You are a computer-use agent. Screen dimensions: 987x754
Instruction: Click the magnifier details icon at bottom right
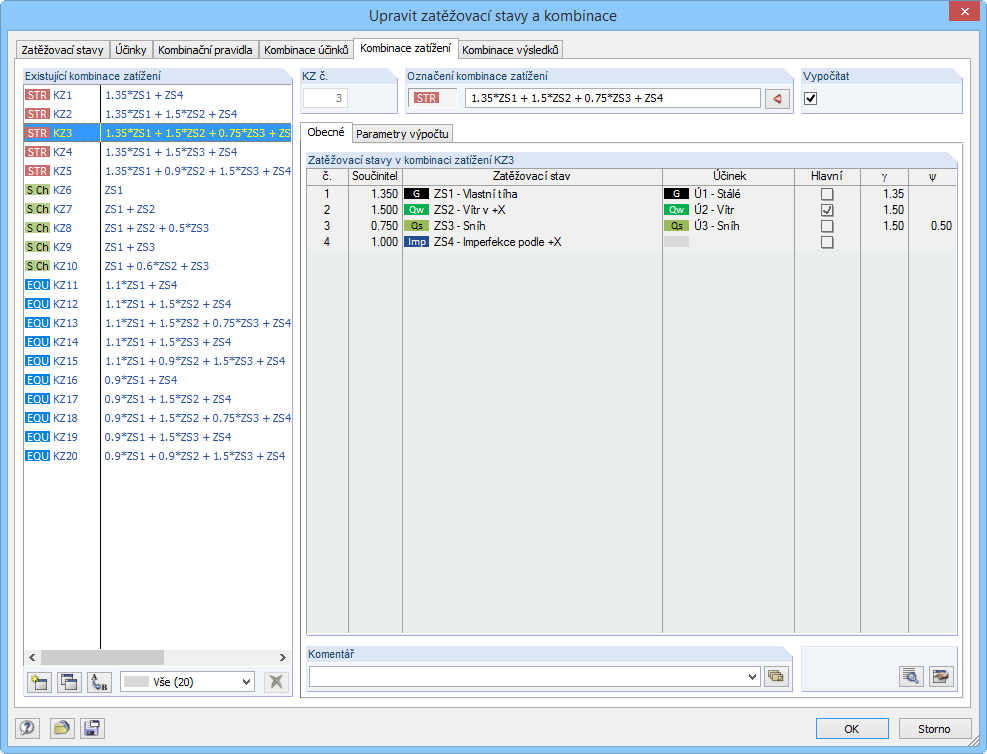911,676
